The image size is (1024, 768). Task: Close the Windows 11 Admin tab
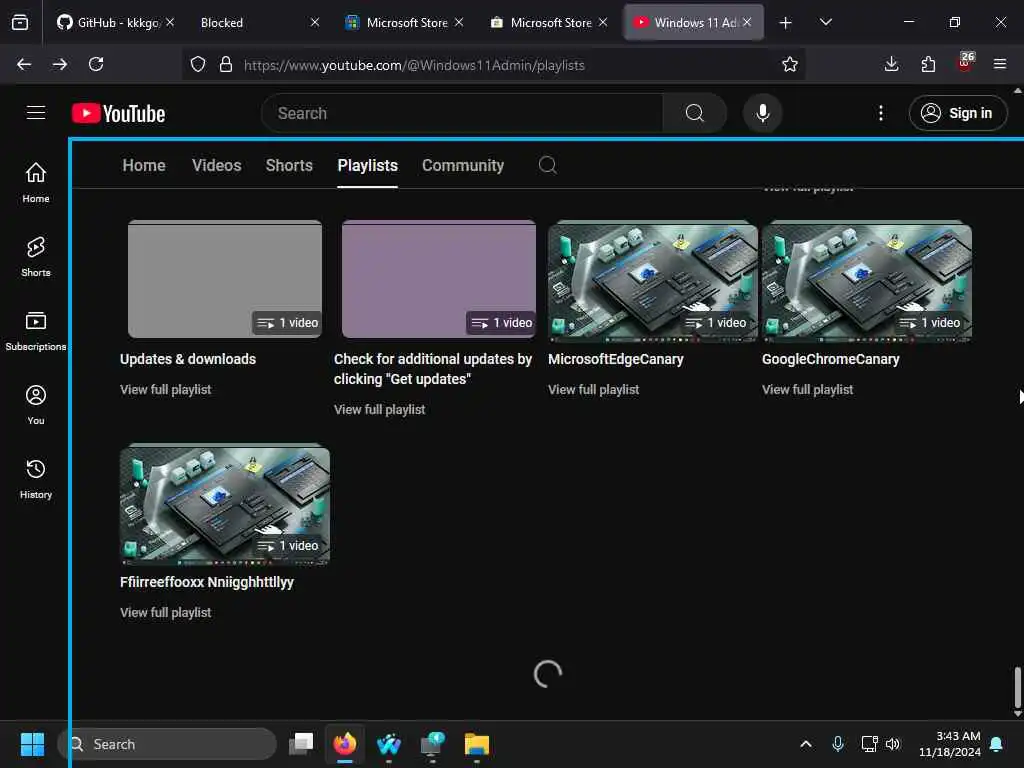coord(747,22)
